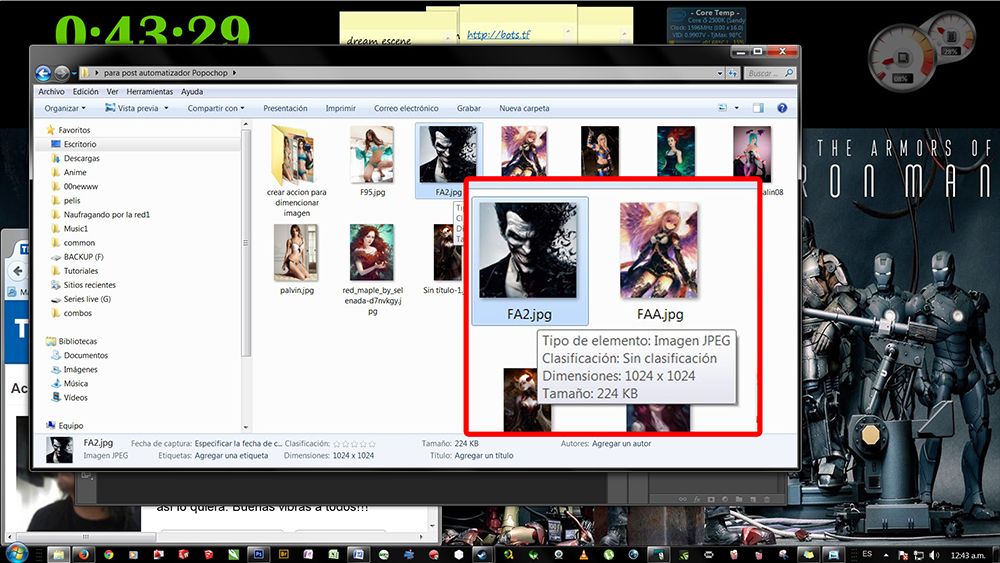Image resolution: width=1000 pixels, height=563 pixels.
Task: Open the recent pages dropdown arrow
Action: [x=74, y=73]
